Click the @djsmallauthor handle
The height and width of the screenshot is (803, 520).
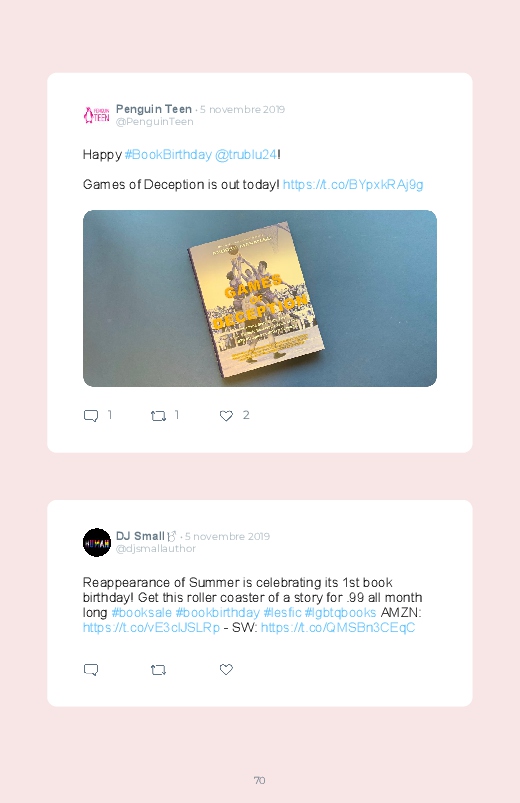[x=156, y=548]
